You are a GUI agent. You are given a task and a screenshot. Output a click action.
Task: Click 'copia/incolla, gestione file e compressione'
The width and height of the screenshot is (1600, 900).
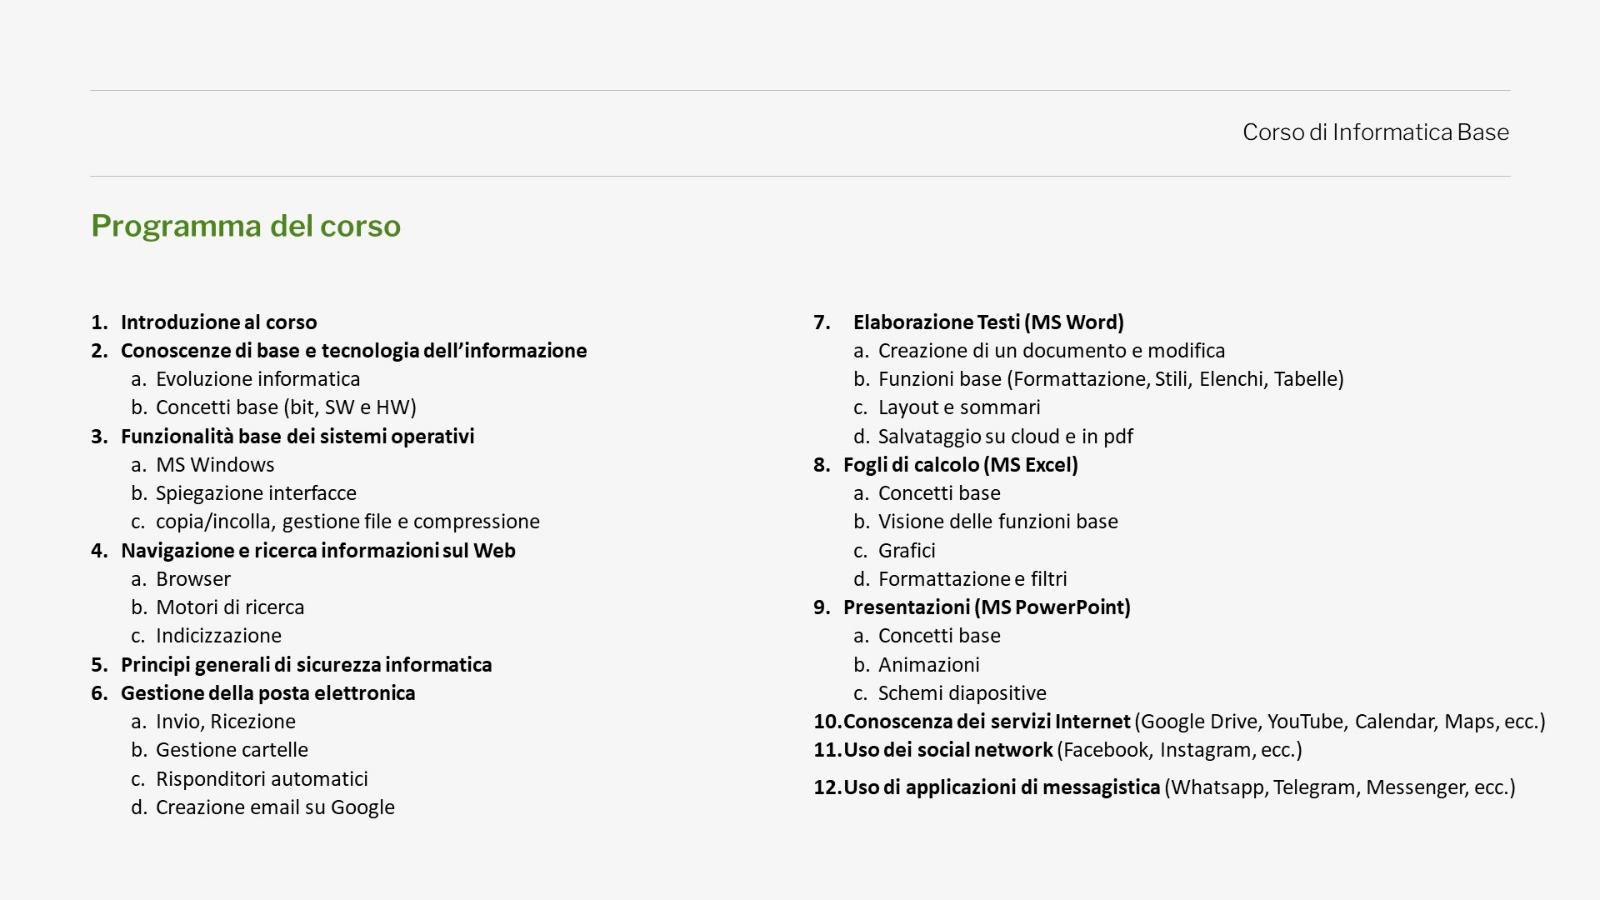tap(348, 521)
